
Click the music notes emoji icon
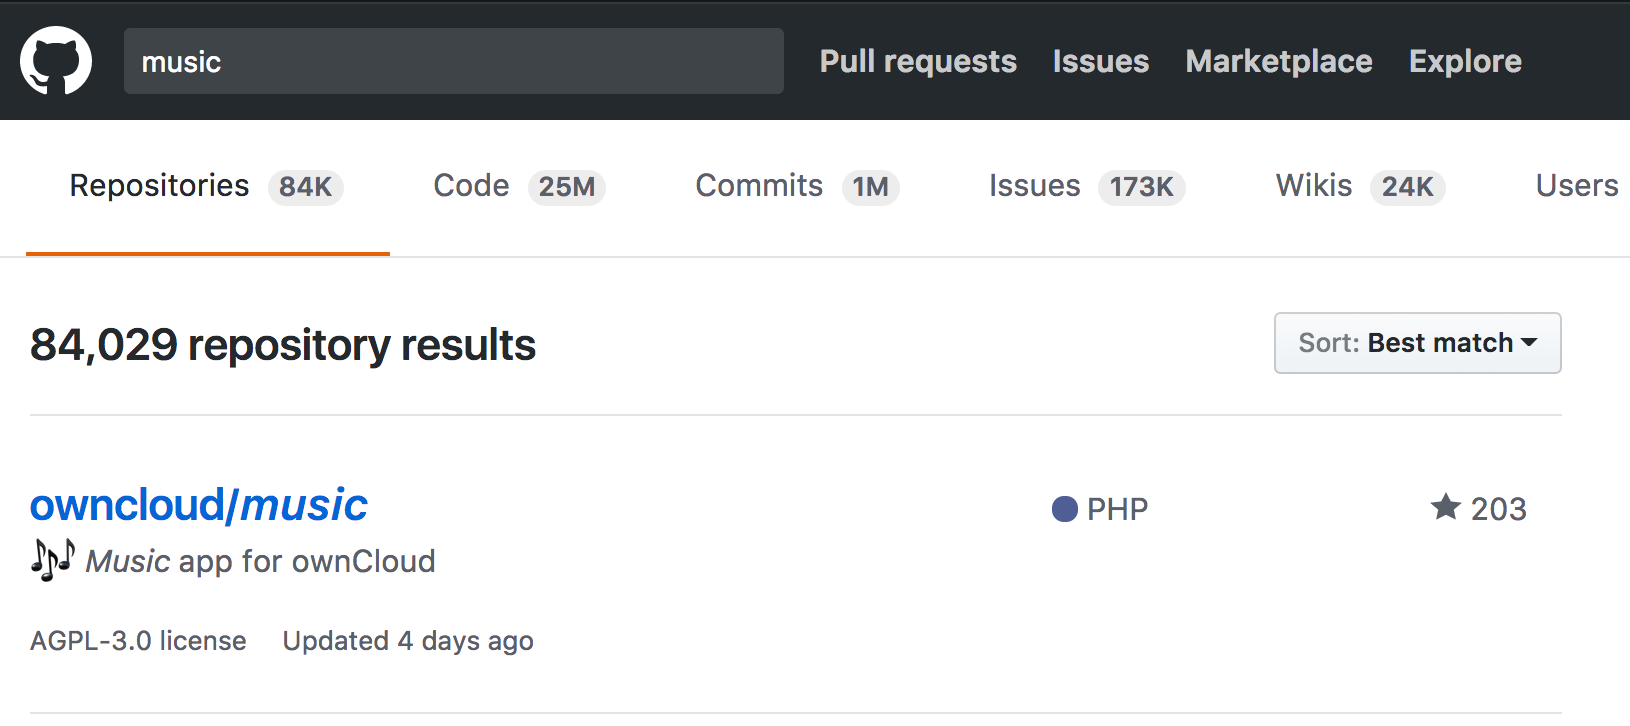[52, 560]
